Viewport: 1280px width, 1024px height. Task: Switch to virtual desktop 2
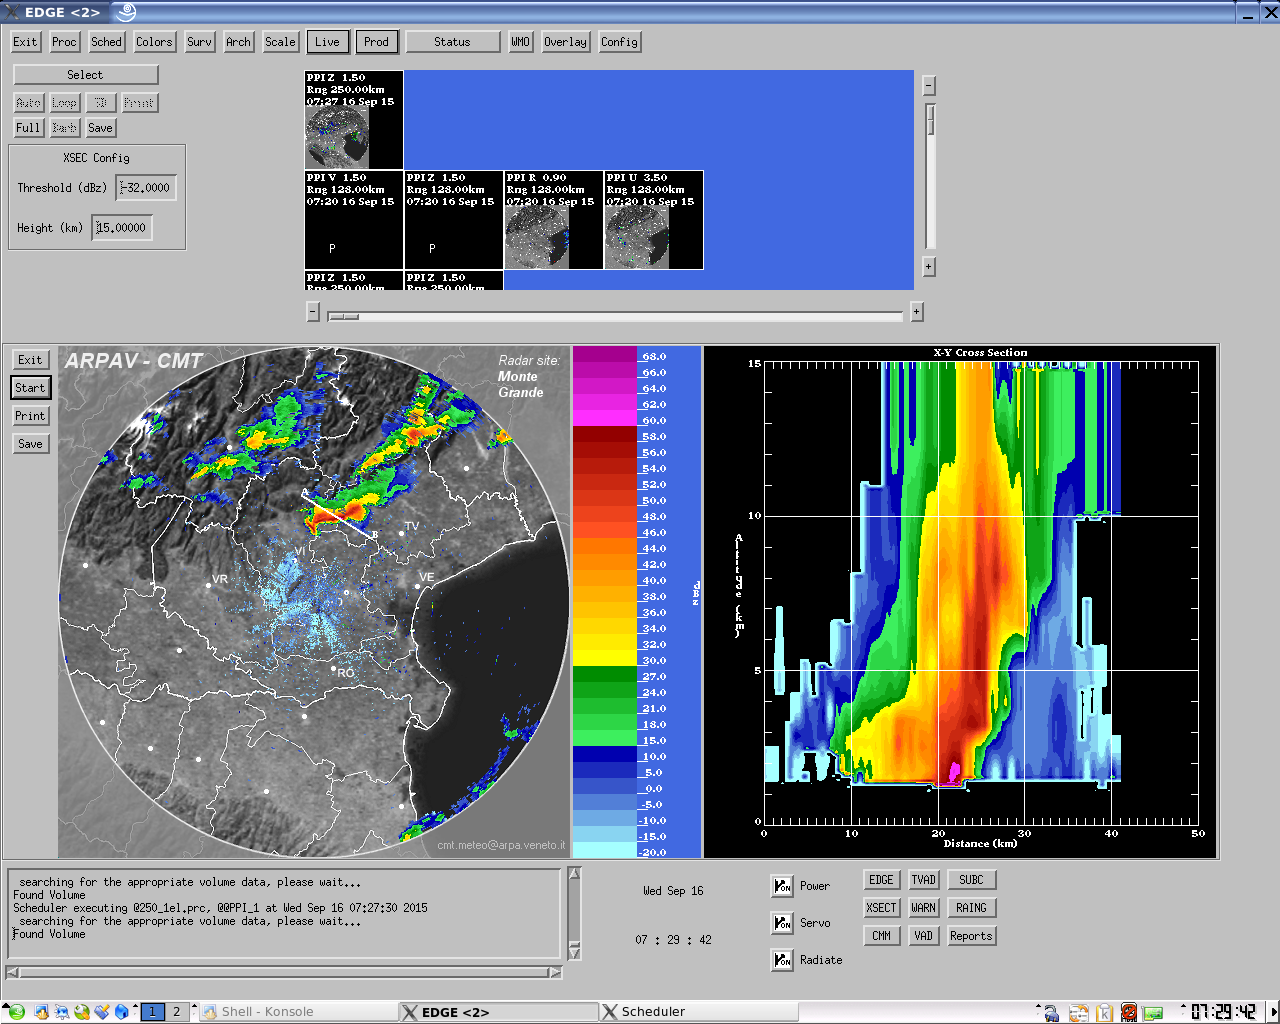[177, 1012]
